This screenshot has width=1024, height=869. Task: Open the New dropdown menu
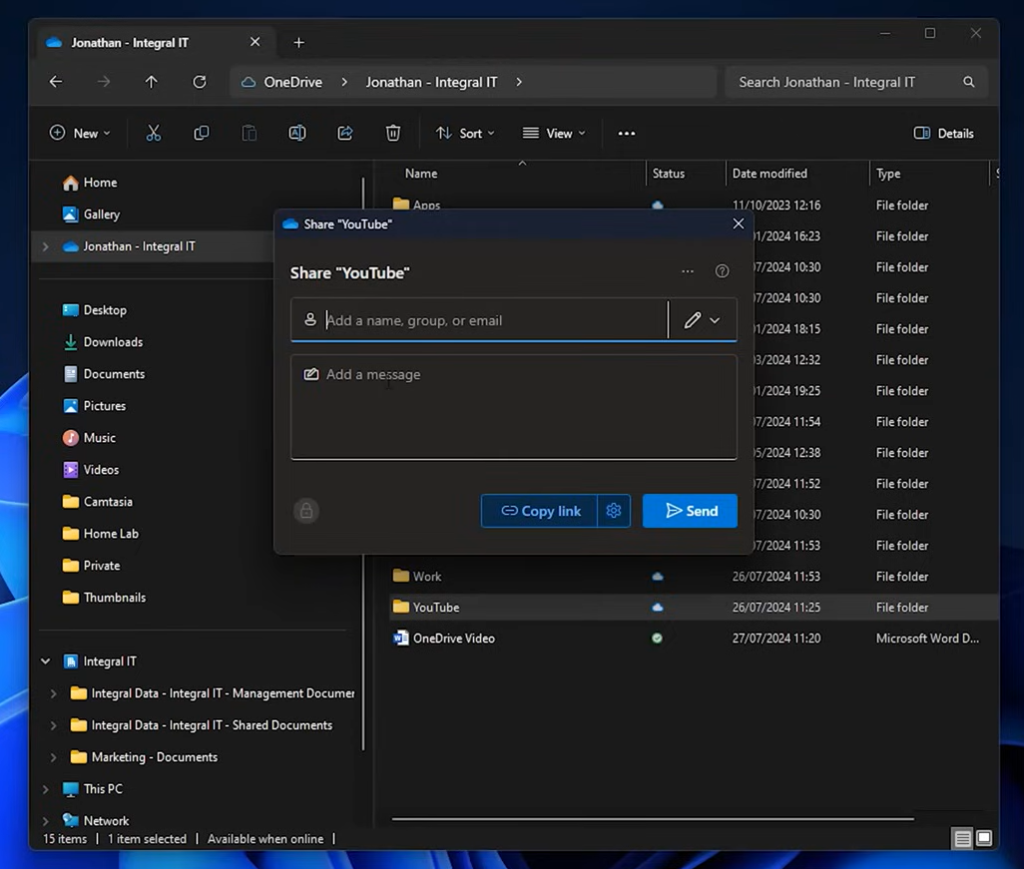tap(80, 133)
